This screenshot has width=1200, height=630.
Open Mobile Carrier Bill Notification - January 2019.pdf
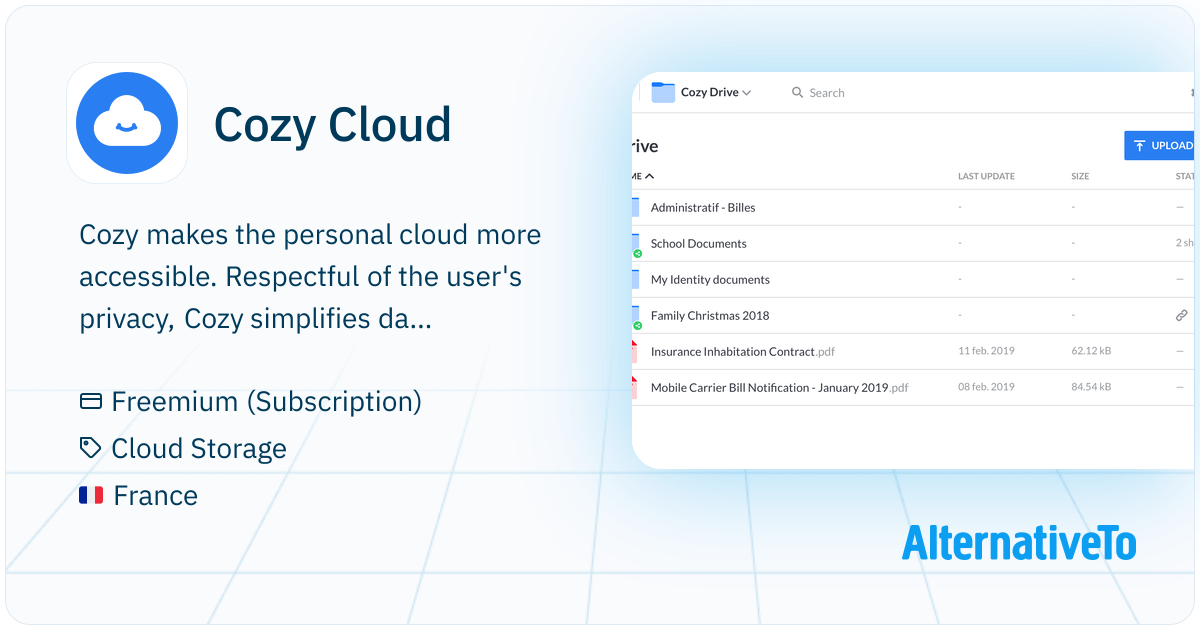click(780, 388)
